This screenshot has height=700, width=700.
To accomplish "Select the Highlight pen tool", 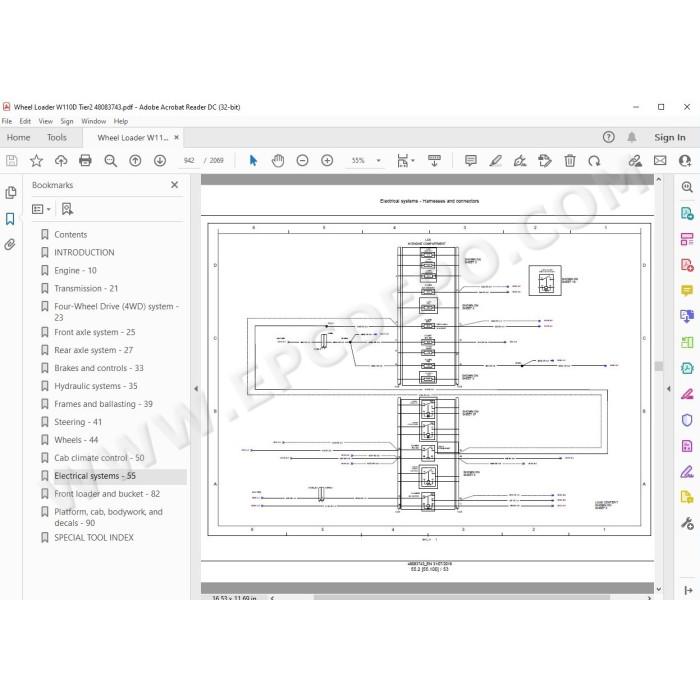I will click(496, 160).
